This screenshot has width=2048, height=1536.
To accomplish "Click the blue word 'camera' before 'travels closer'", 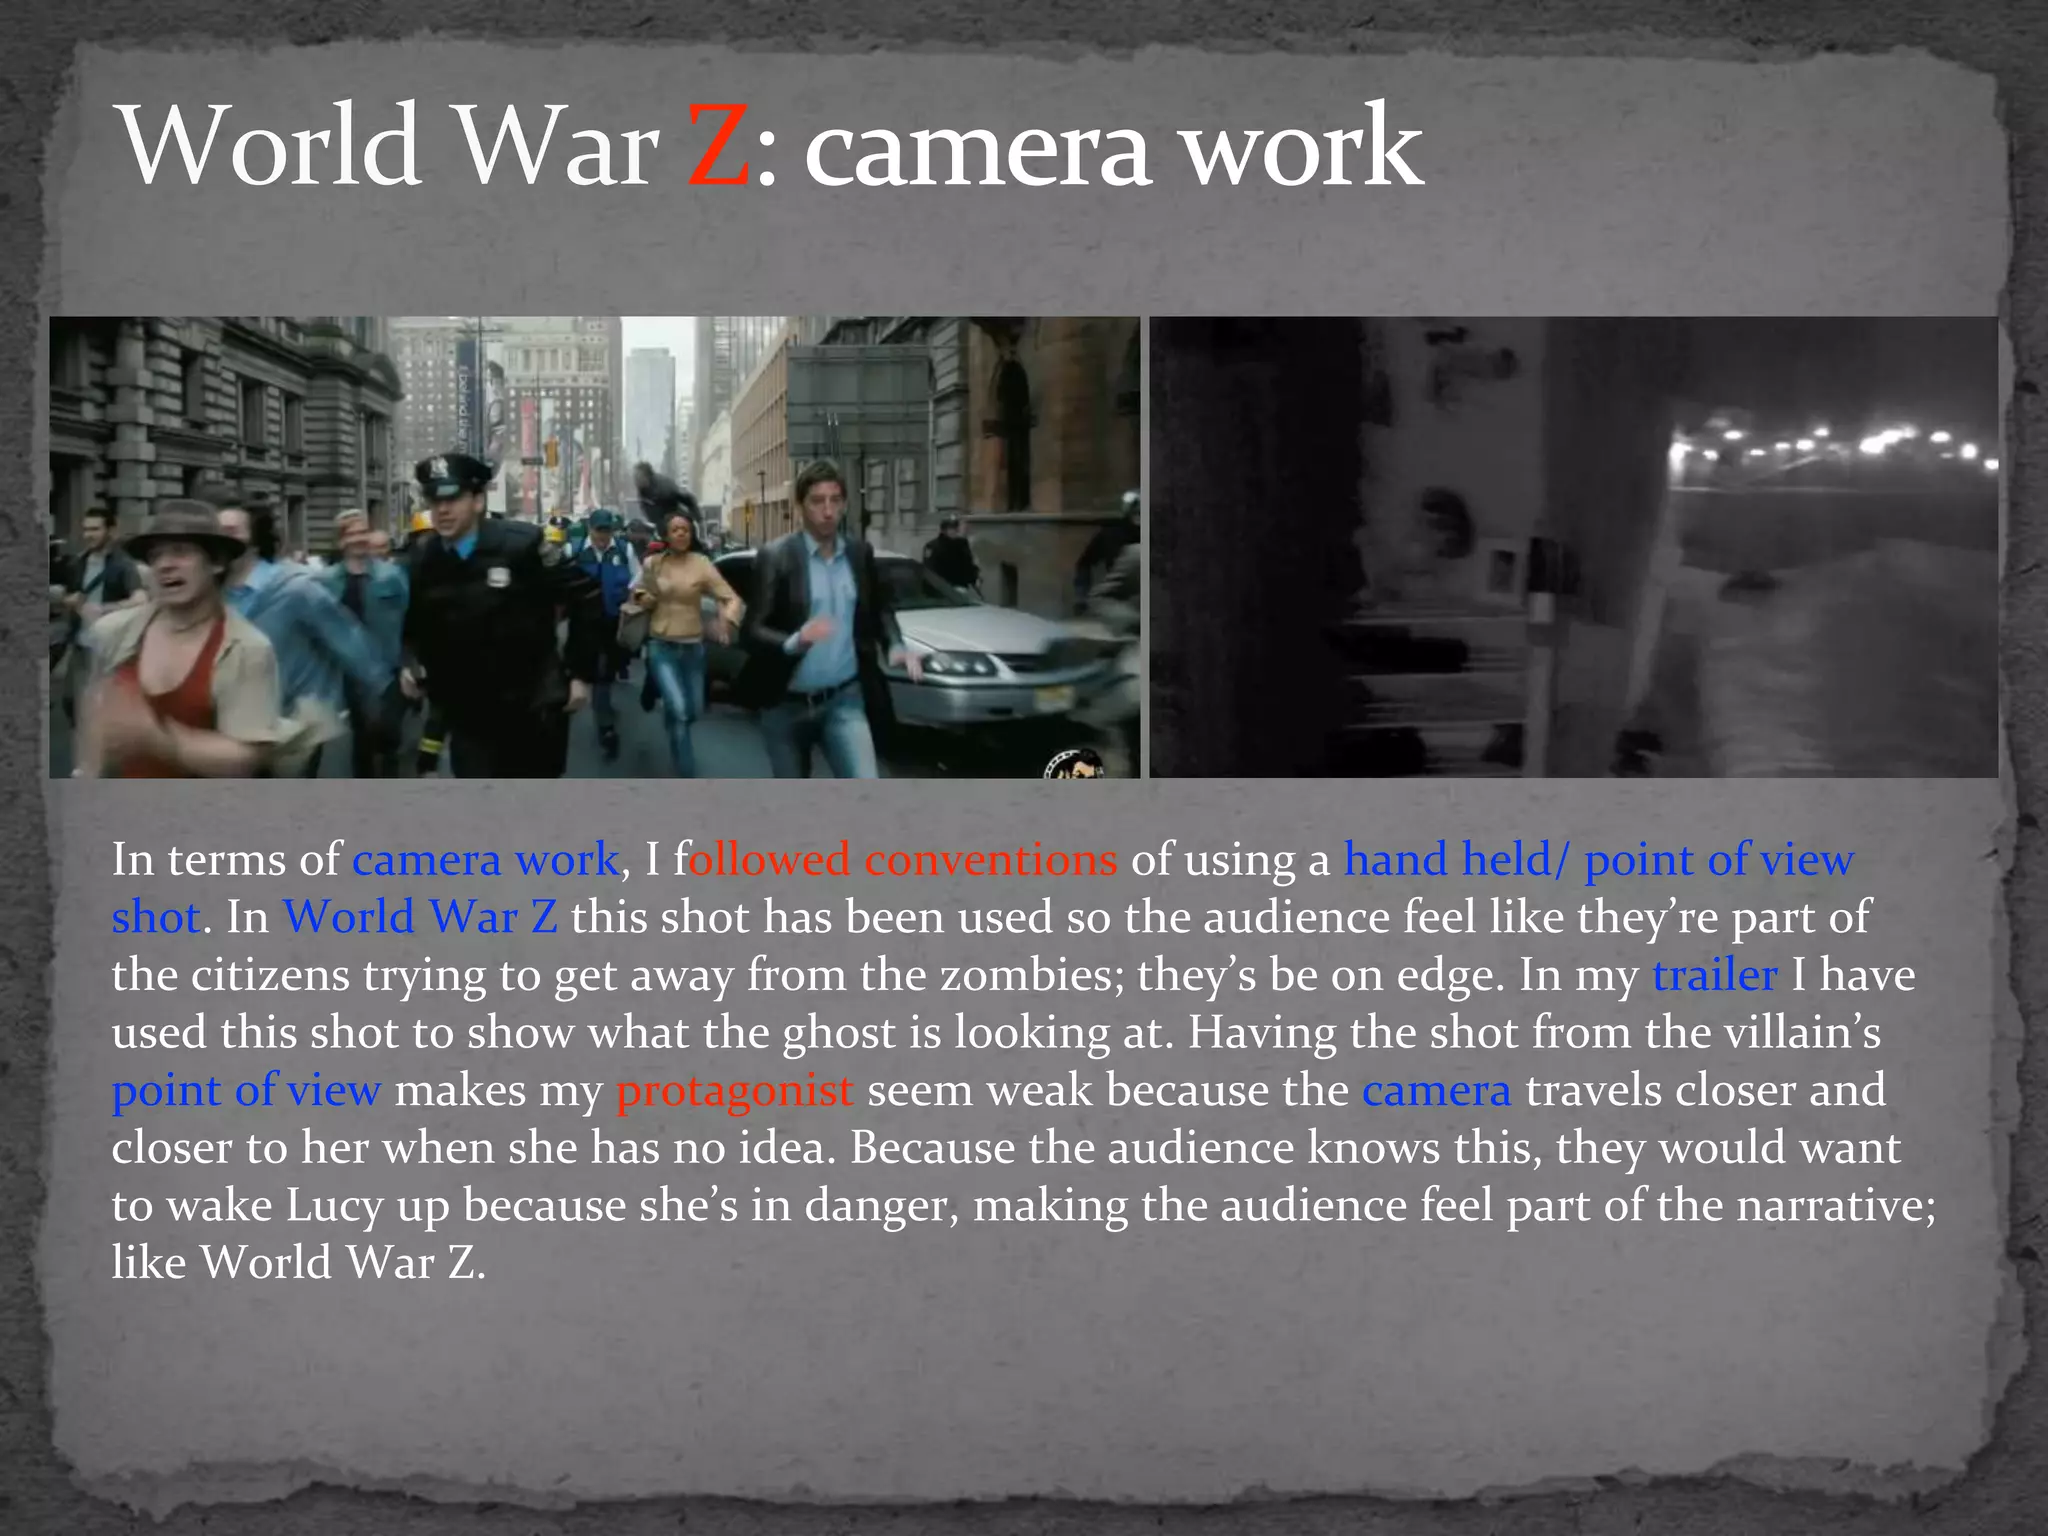I will tap(1436, 1091).
